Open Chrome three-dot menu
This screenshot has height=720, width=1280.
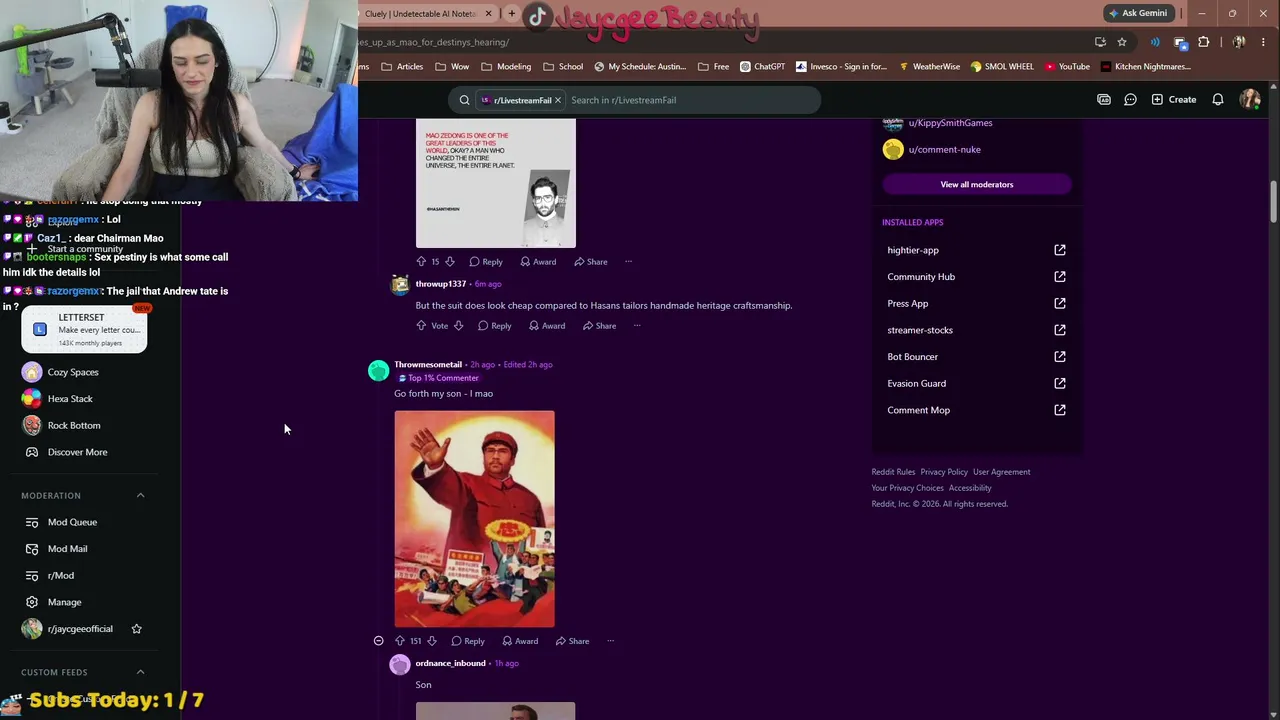1264,42
